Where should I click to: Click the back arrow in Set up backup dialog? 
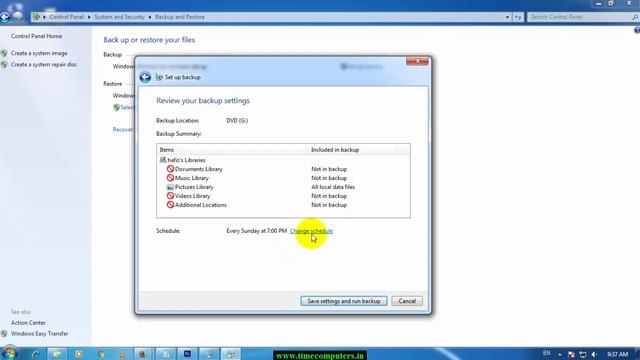[145, 77]
